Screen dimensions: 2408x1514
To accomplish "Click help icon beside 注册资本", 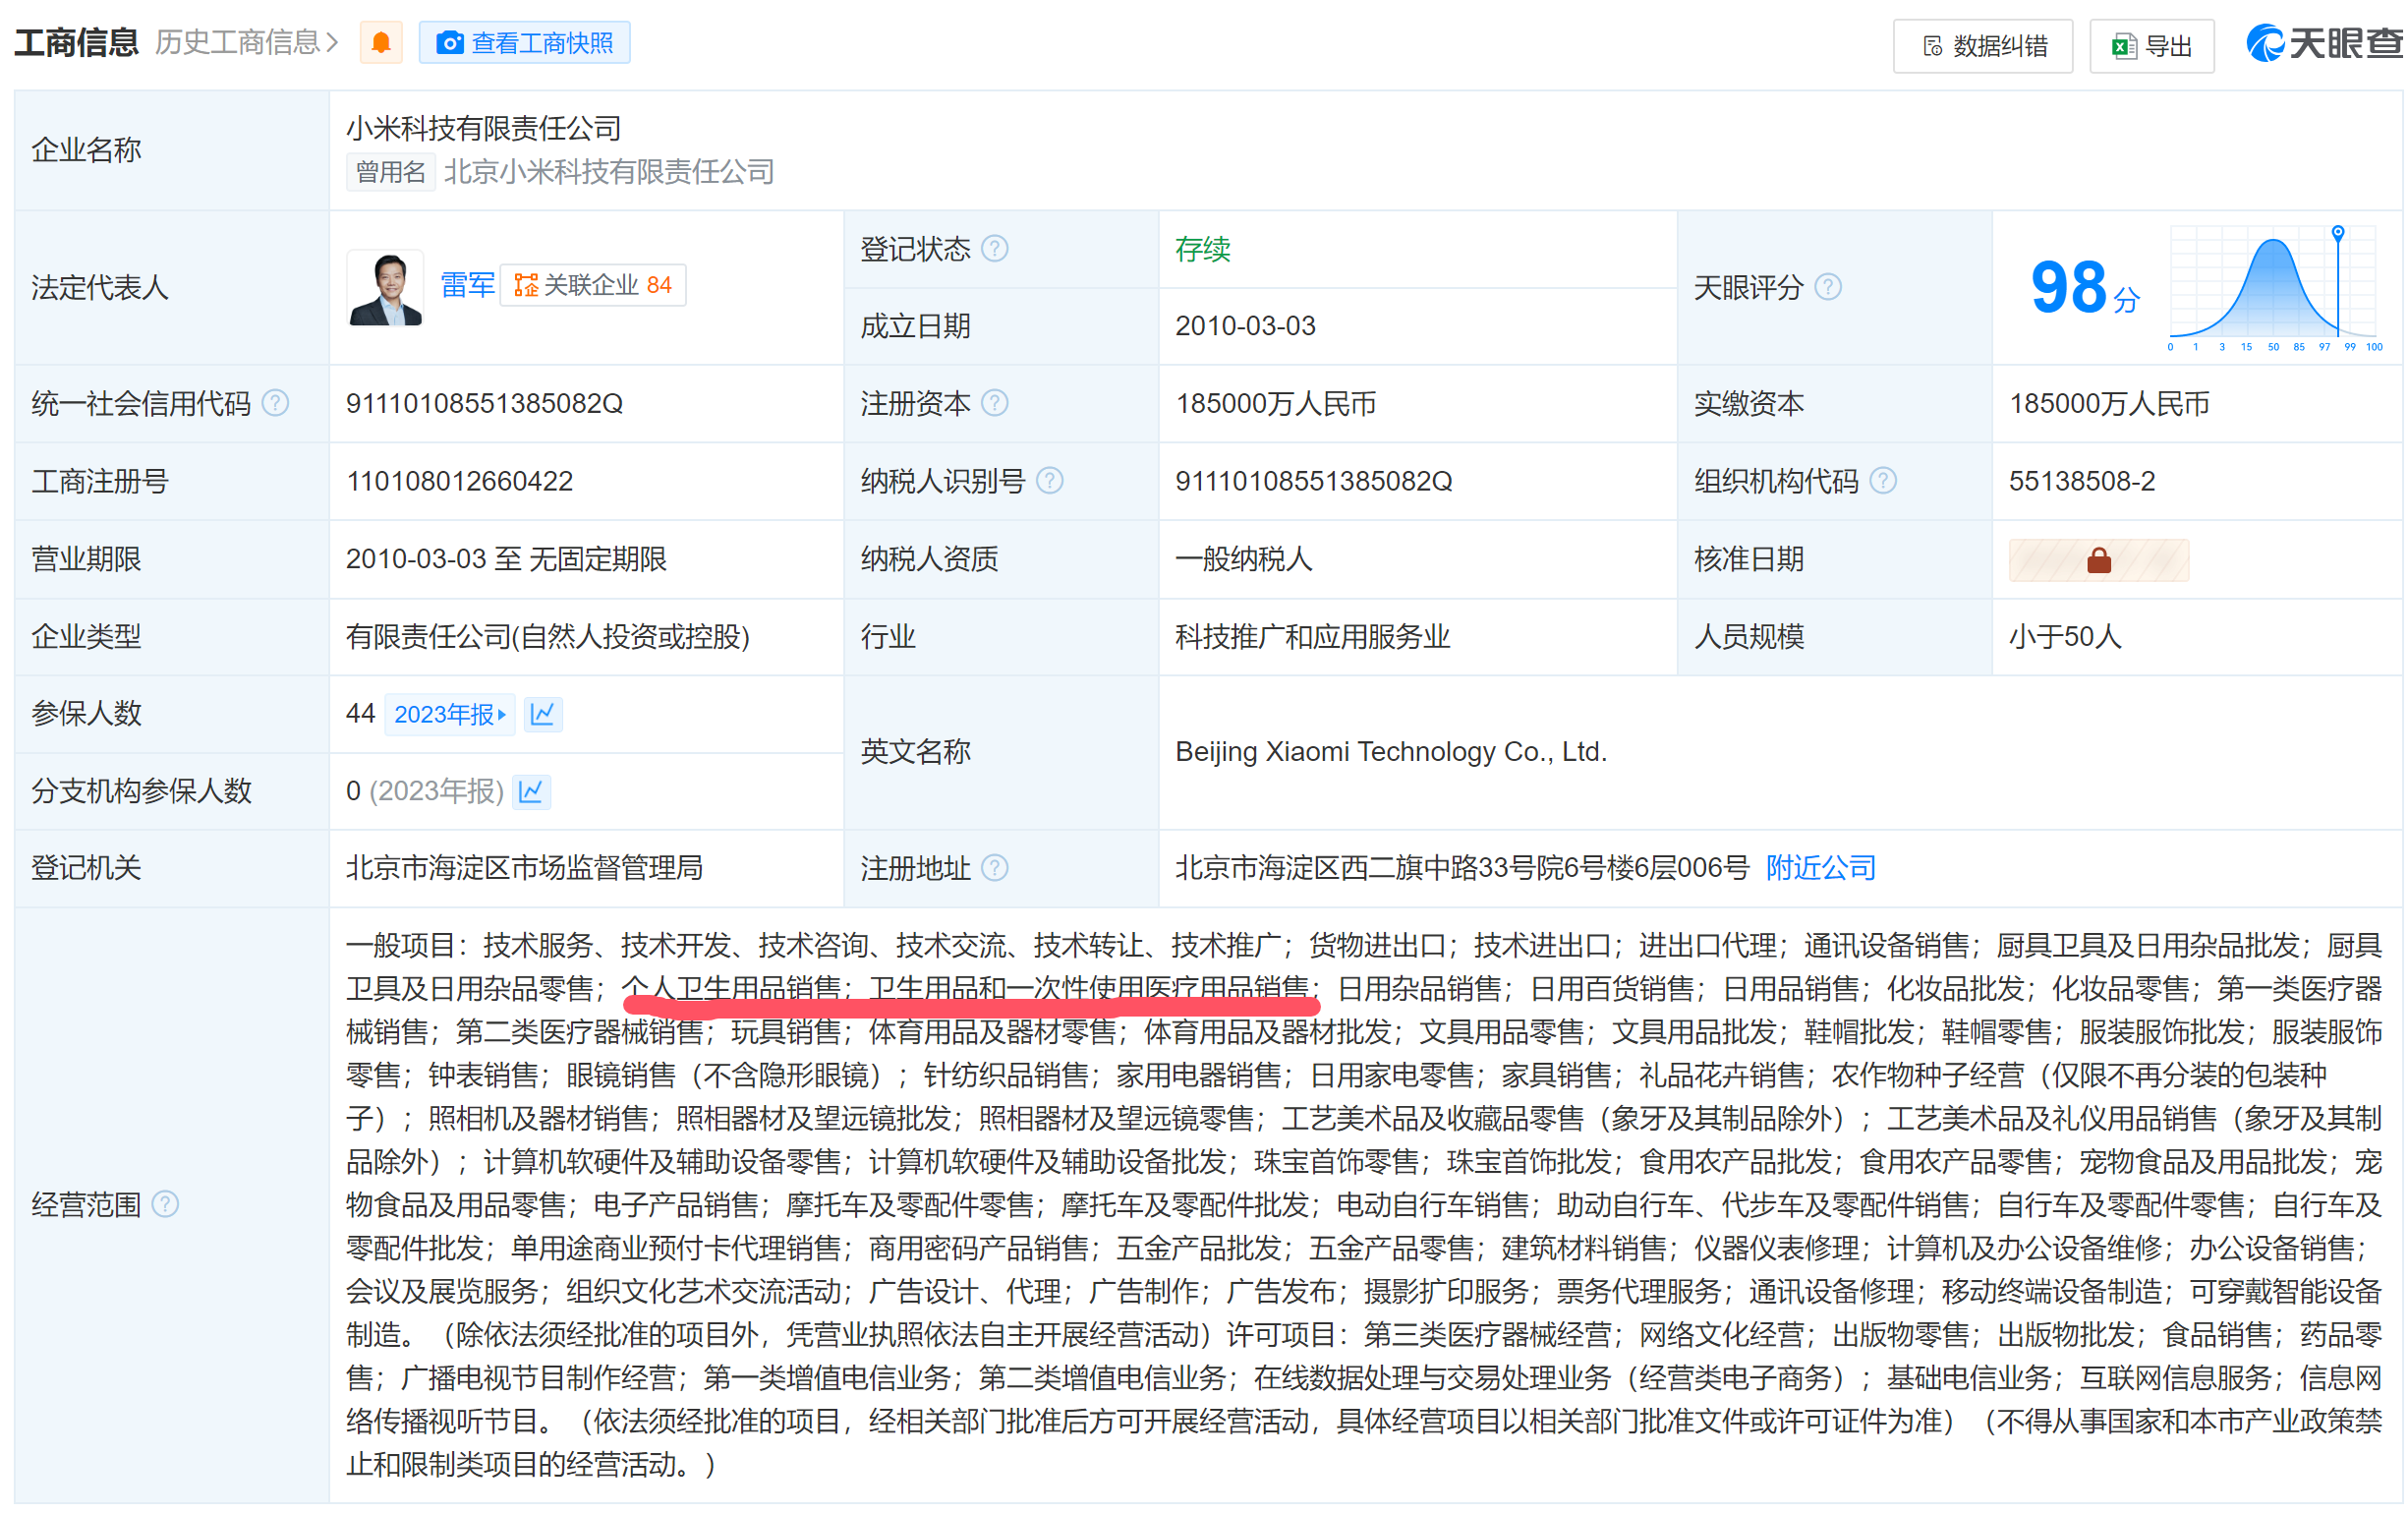I will click(995, 403).
